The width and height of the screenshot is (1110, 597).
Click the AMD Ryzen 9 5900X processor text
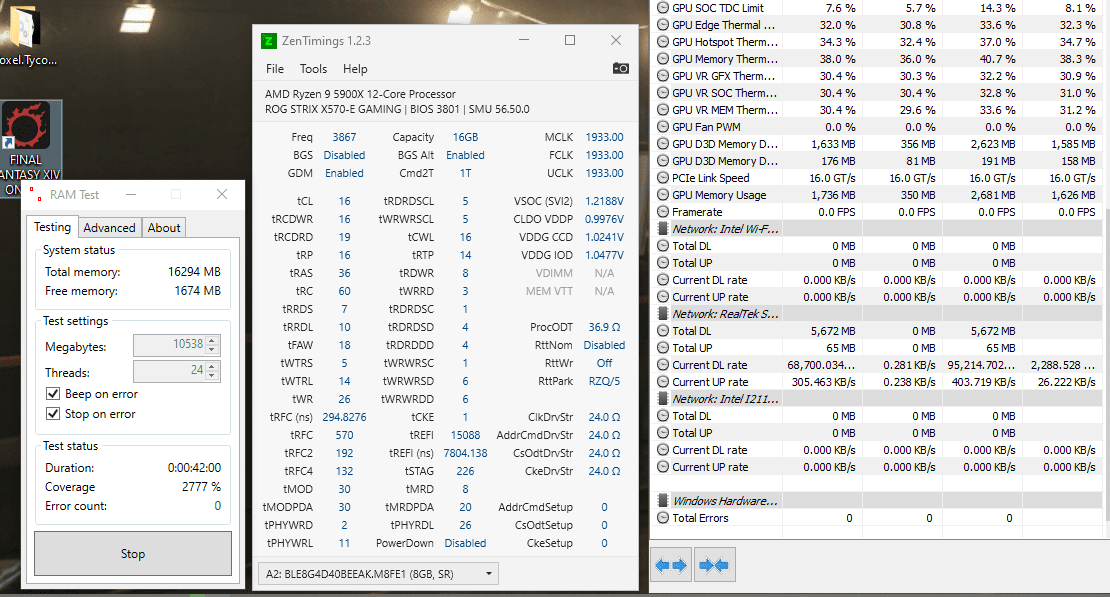pos(360,93)
